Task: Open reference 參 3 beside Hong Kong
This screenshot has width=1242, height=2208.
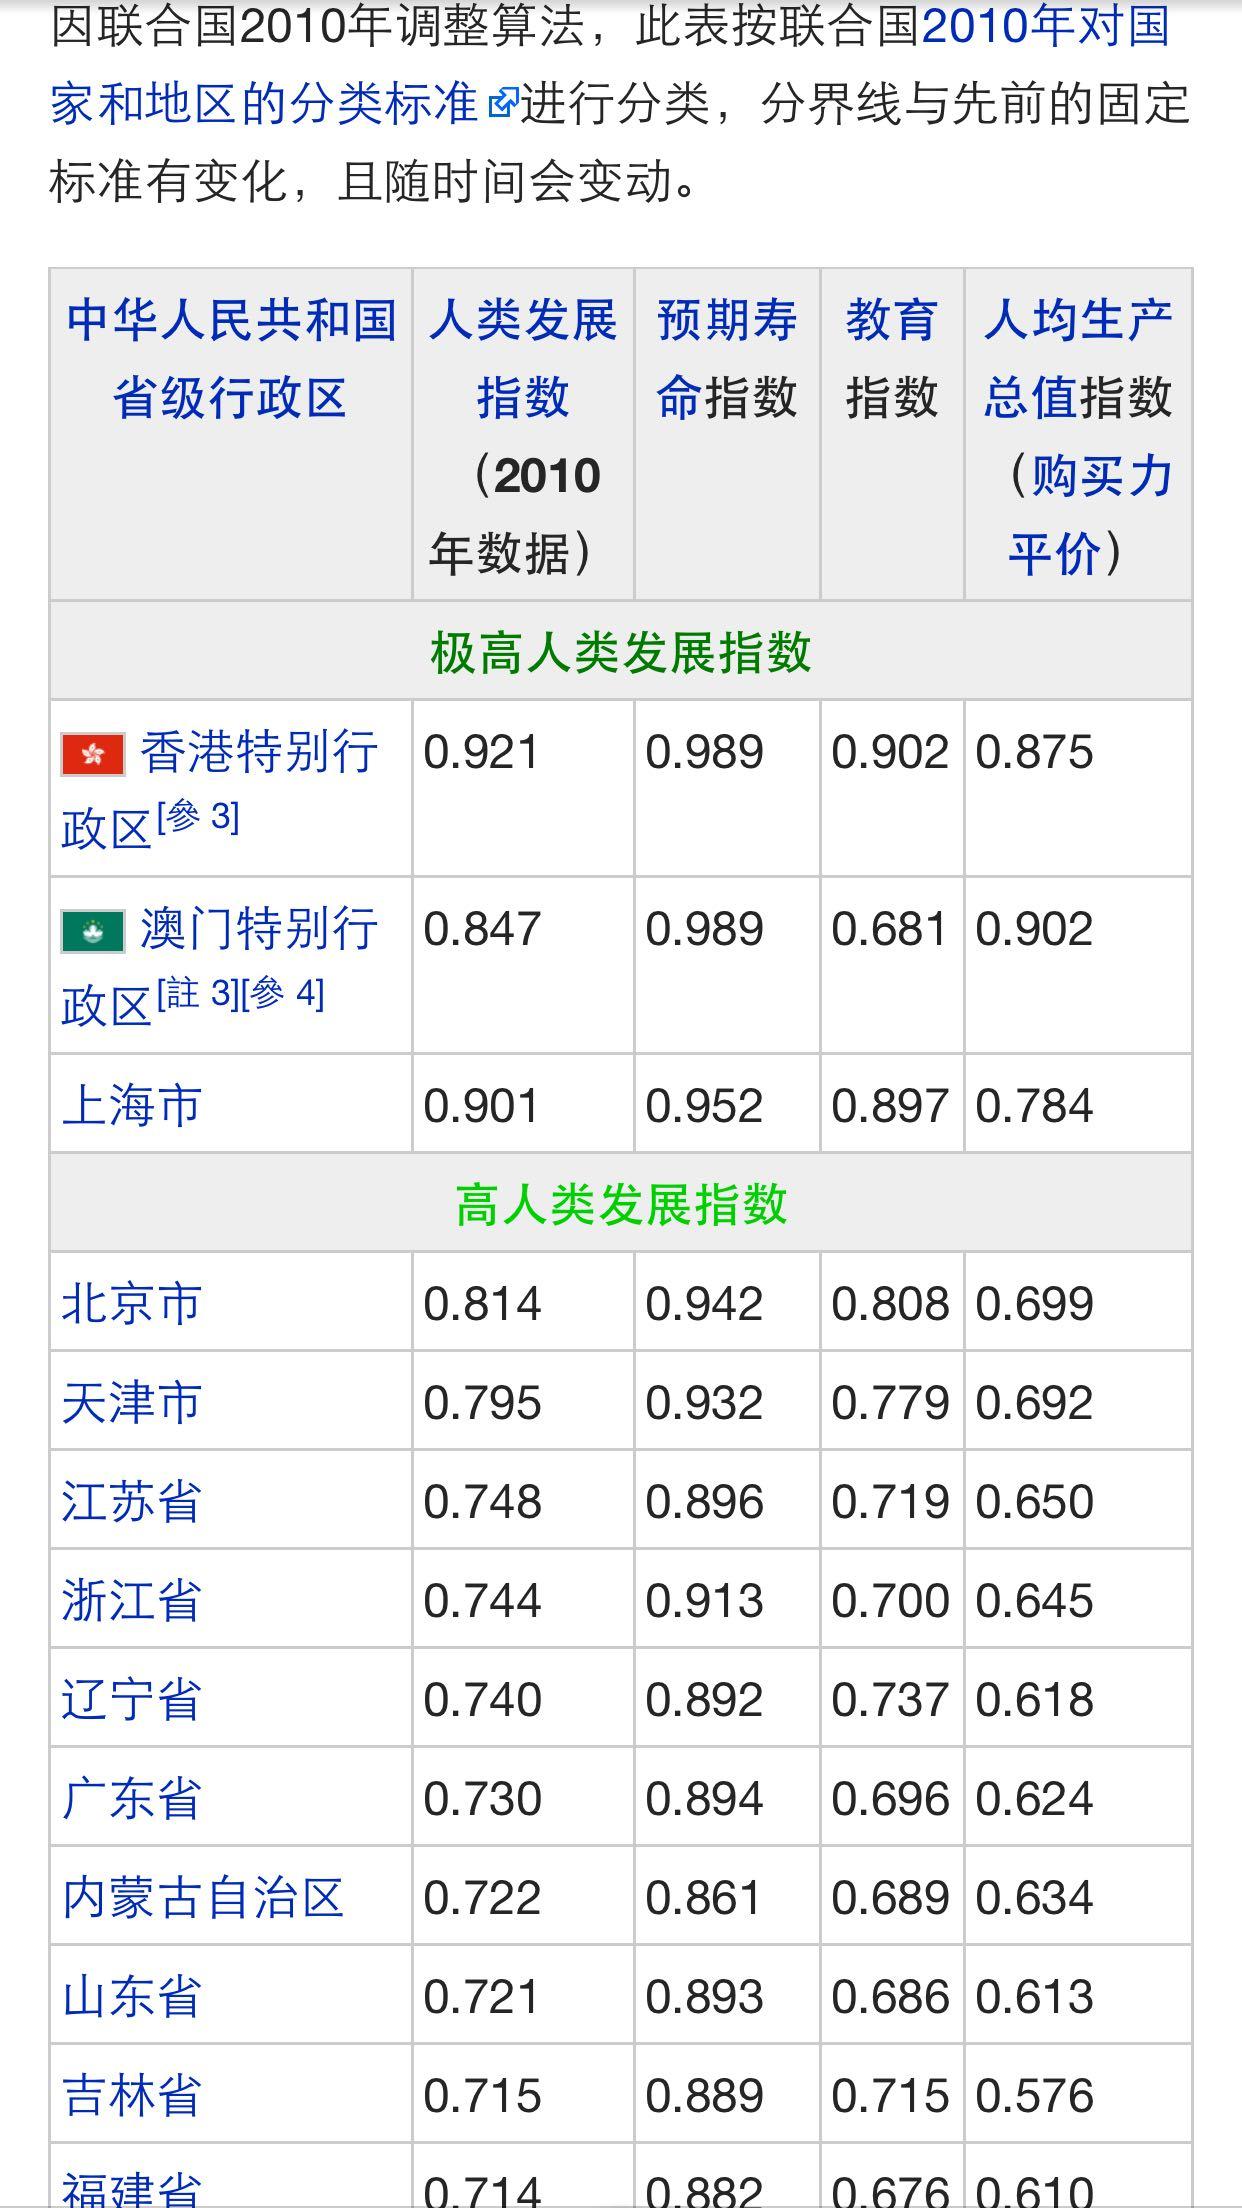Action: click(199, 818)
